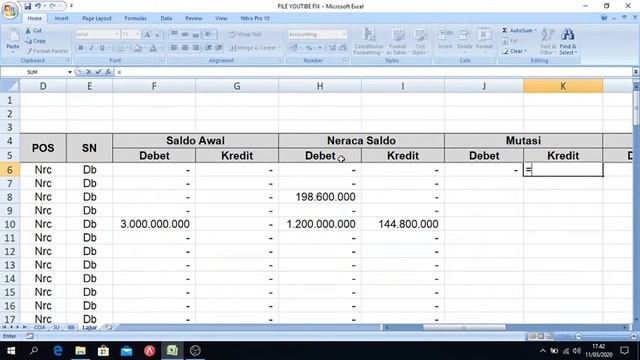Open the font name dropdown
Viewport: 640px width, 360px height.
point(117,34)
